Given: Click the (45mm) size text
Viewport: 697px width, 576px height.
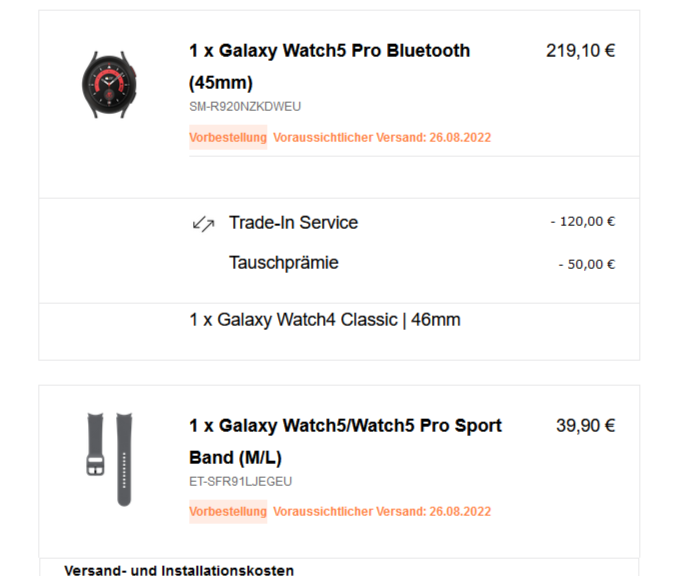Looking at the screenshot, I should click(221, 82).
